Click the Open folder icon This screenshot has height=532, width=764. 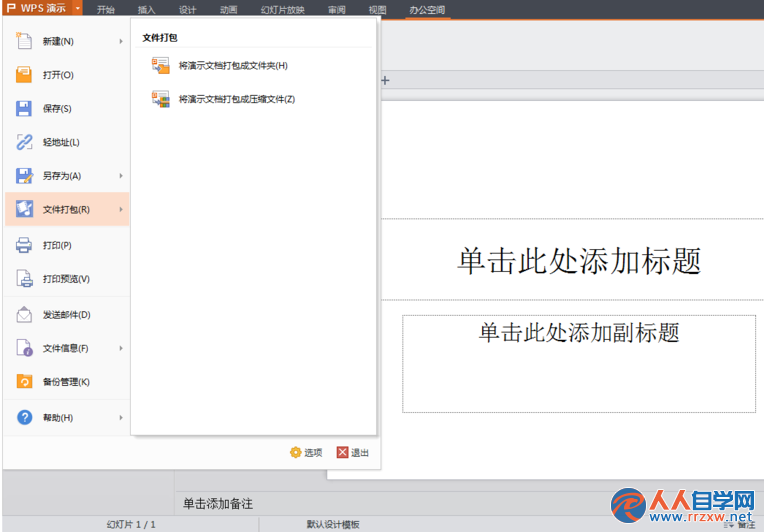pyautogui.click(x=23, y=75)
